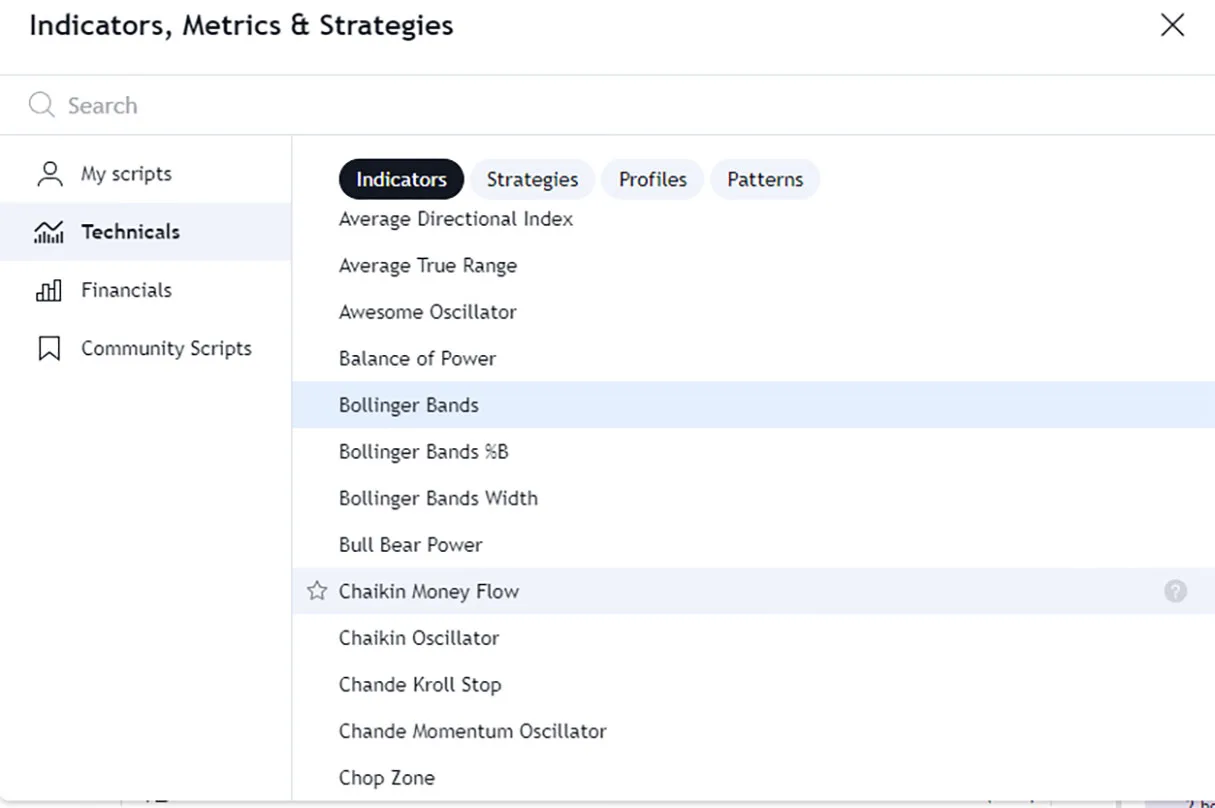1215x808 pixels.
Task: Add Average True Range indicator
Action: (428, 266)
